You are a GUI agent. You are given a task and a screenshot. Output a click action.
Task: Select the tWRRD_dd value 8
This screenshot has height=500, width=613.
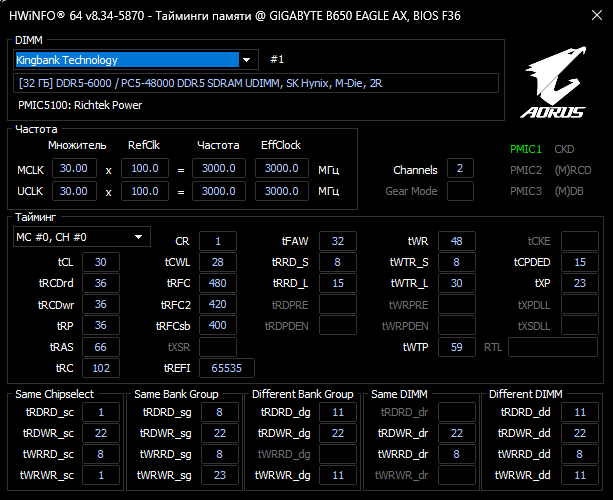click(580, 454)
